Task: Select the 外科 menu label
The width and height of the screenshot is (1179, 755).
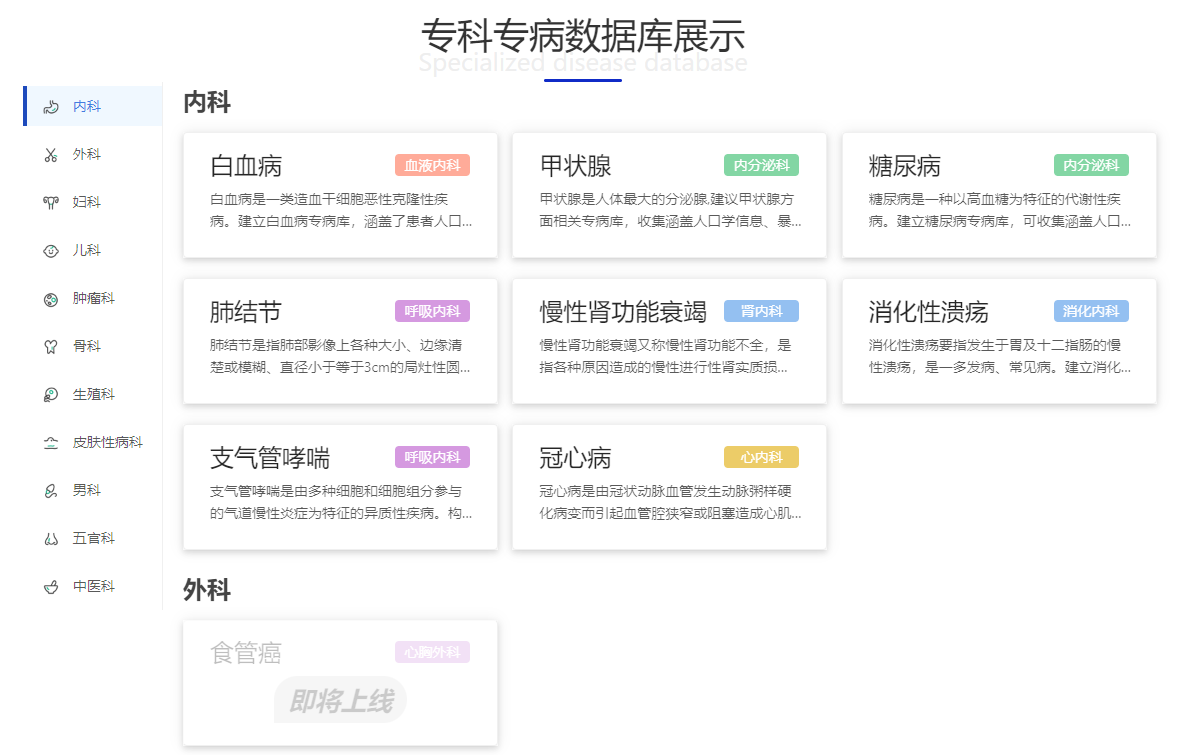Action: (87, 154)
